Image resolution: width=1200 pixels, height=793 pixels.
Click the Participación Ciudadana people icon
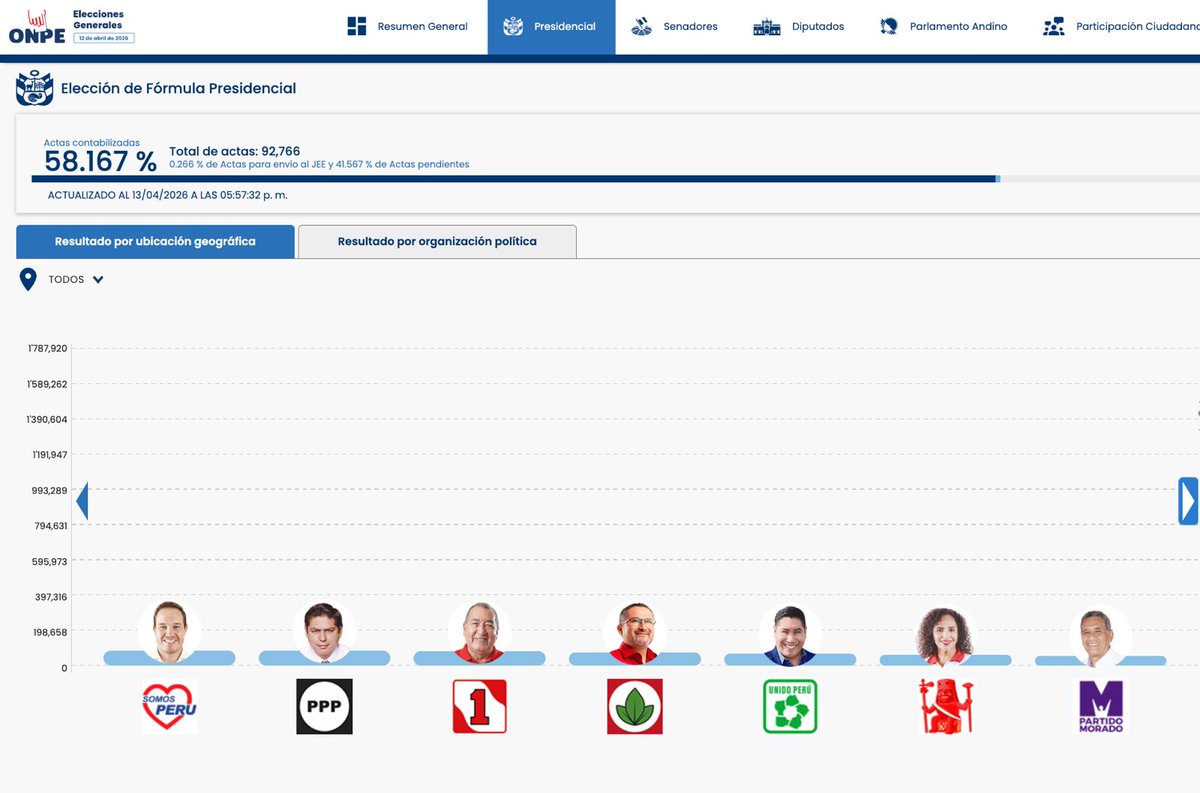[1053, 25]
